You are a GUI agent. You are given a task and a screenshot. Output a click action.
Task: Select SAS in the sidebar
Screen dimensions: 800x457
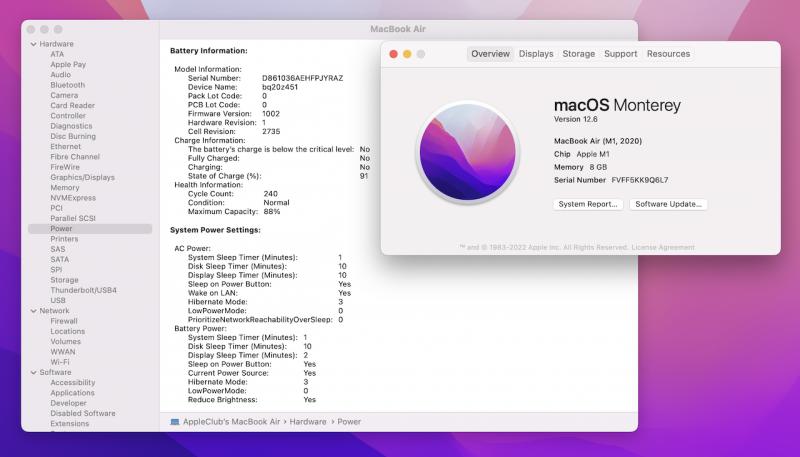click(58, 249)
